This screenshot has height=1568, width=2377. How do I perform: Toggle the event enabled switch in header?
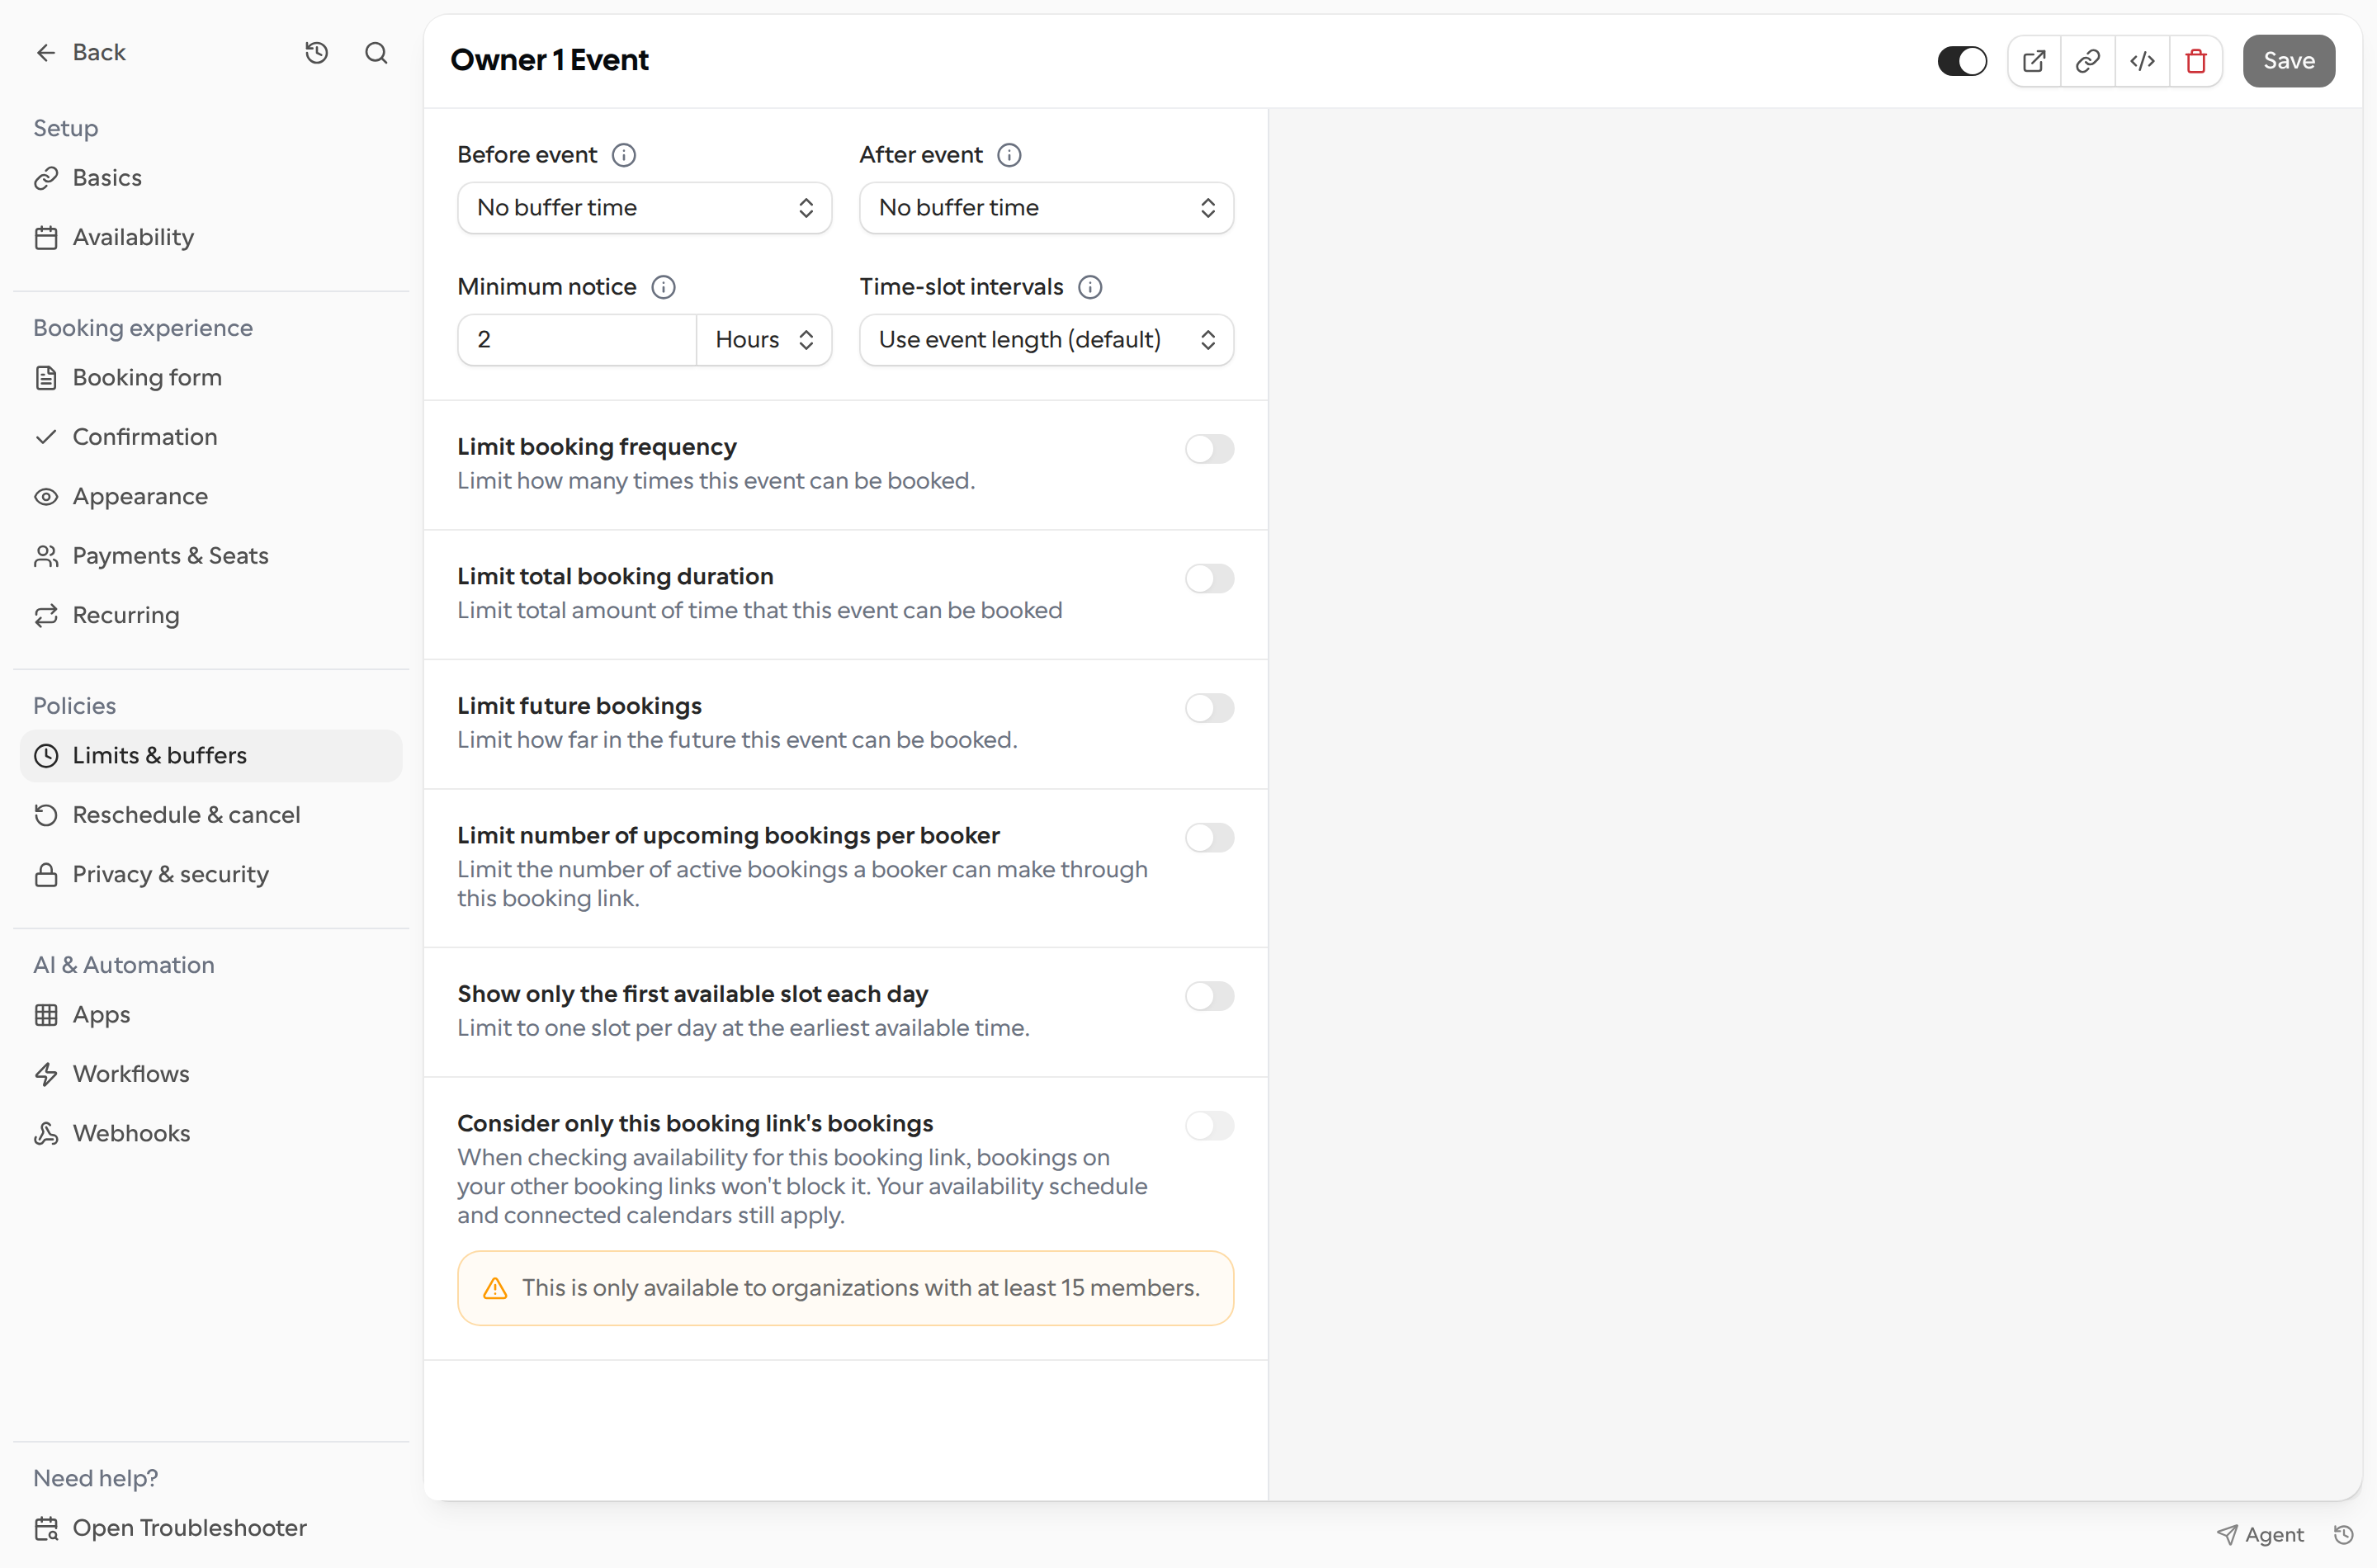pos(1962,61)
